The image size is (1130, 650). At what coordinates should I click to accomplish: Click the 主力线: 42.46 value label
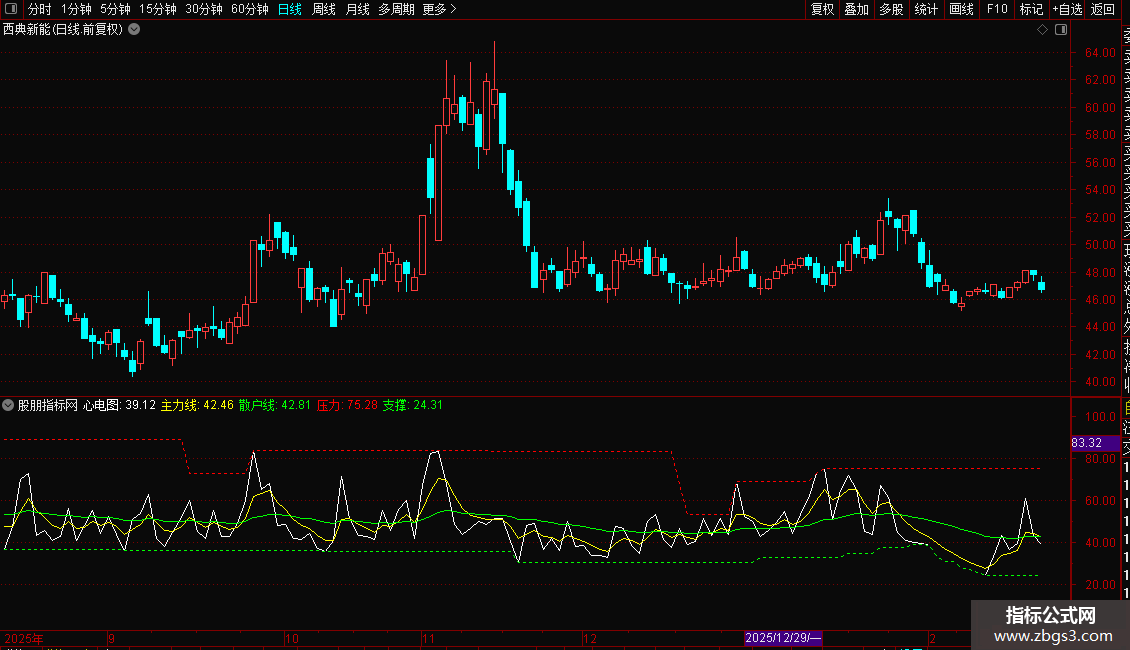197,405
